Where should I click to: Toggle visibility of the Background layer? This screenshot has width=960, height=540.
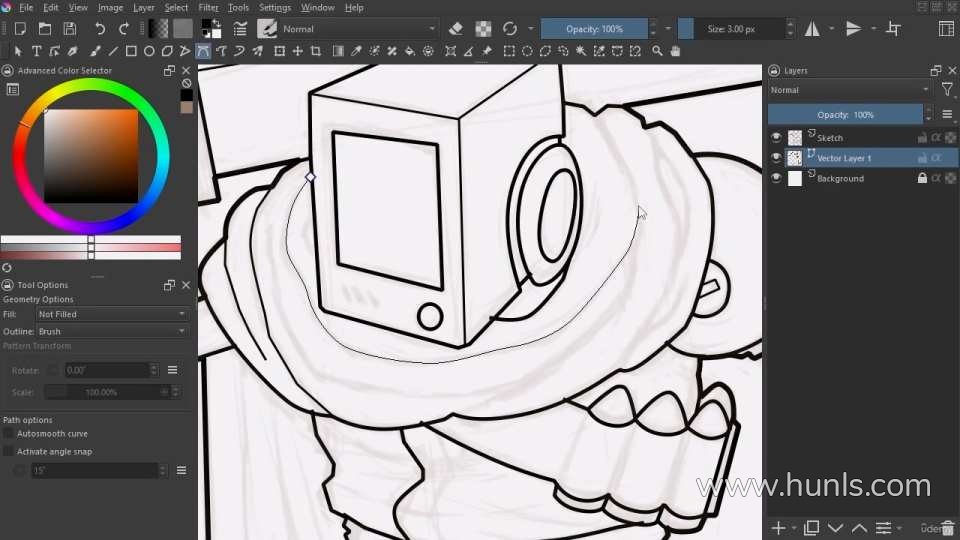coord(775,178)
